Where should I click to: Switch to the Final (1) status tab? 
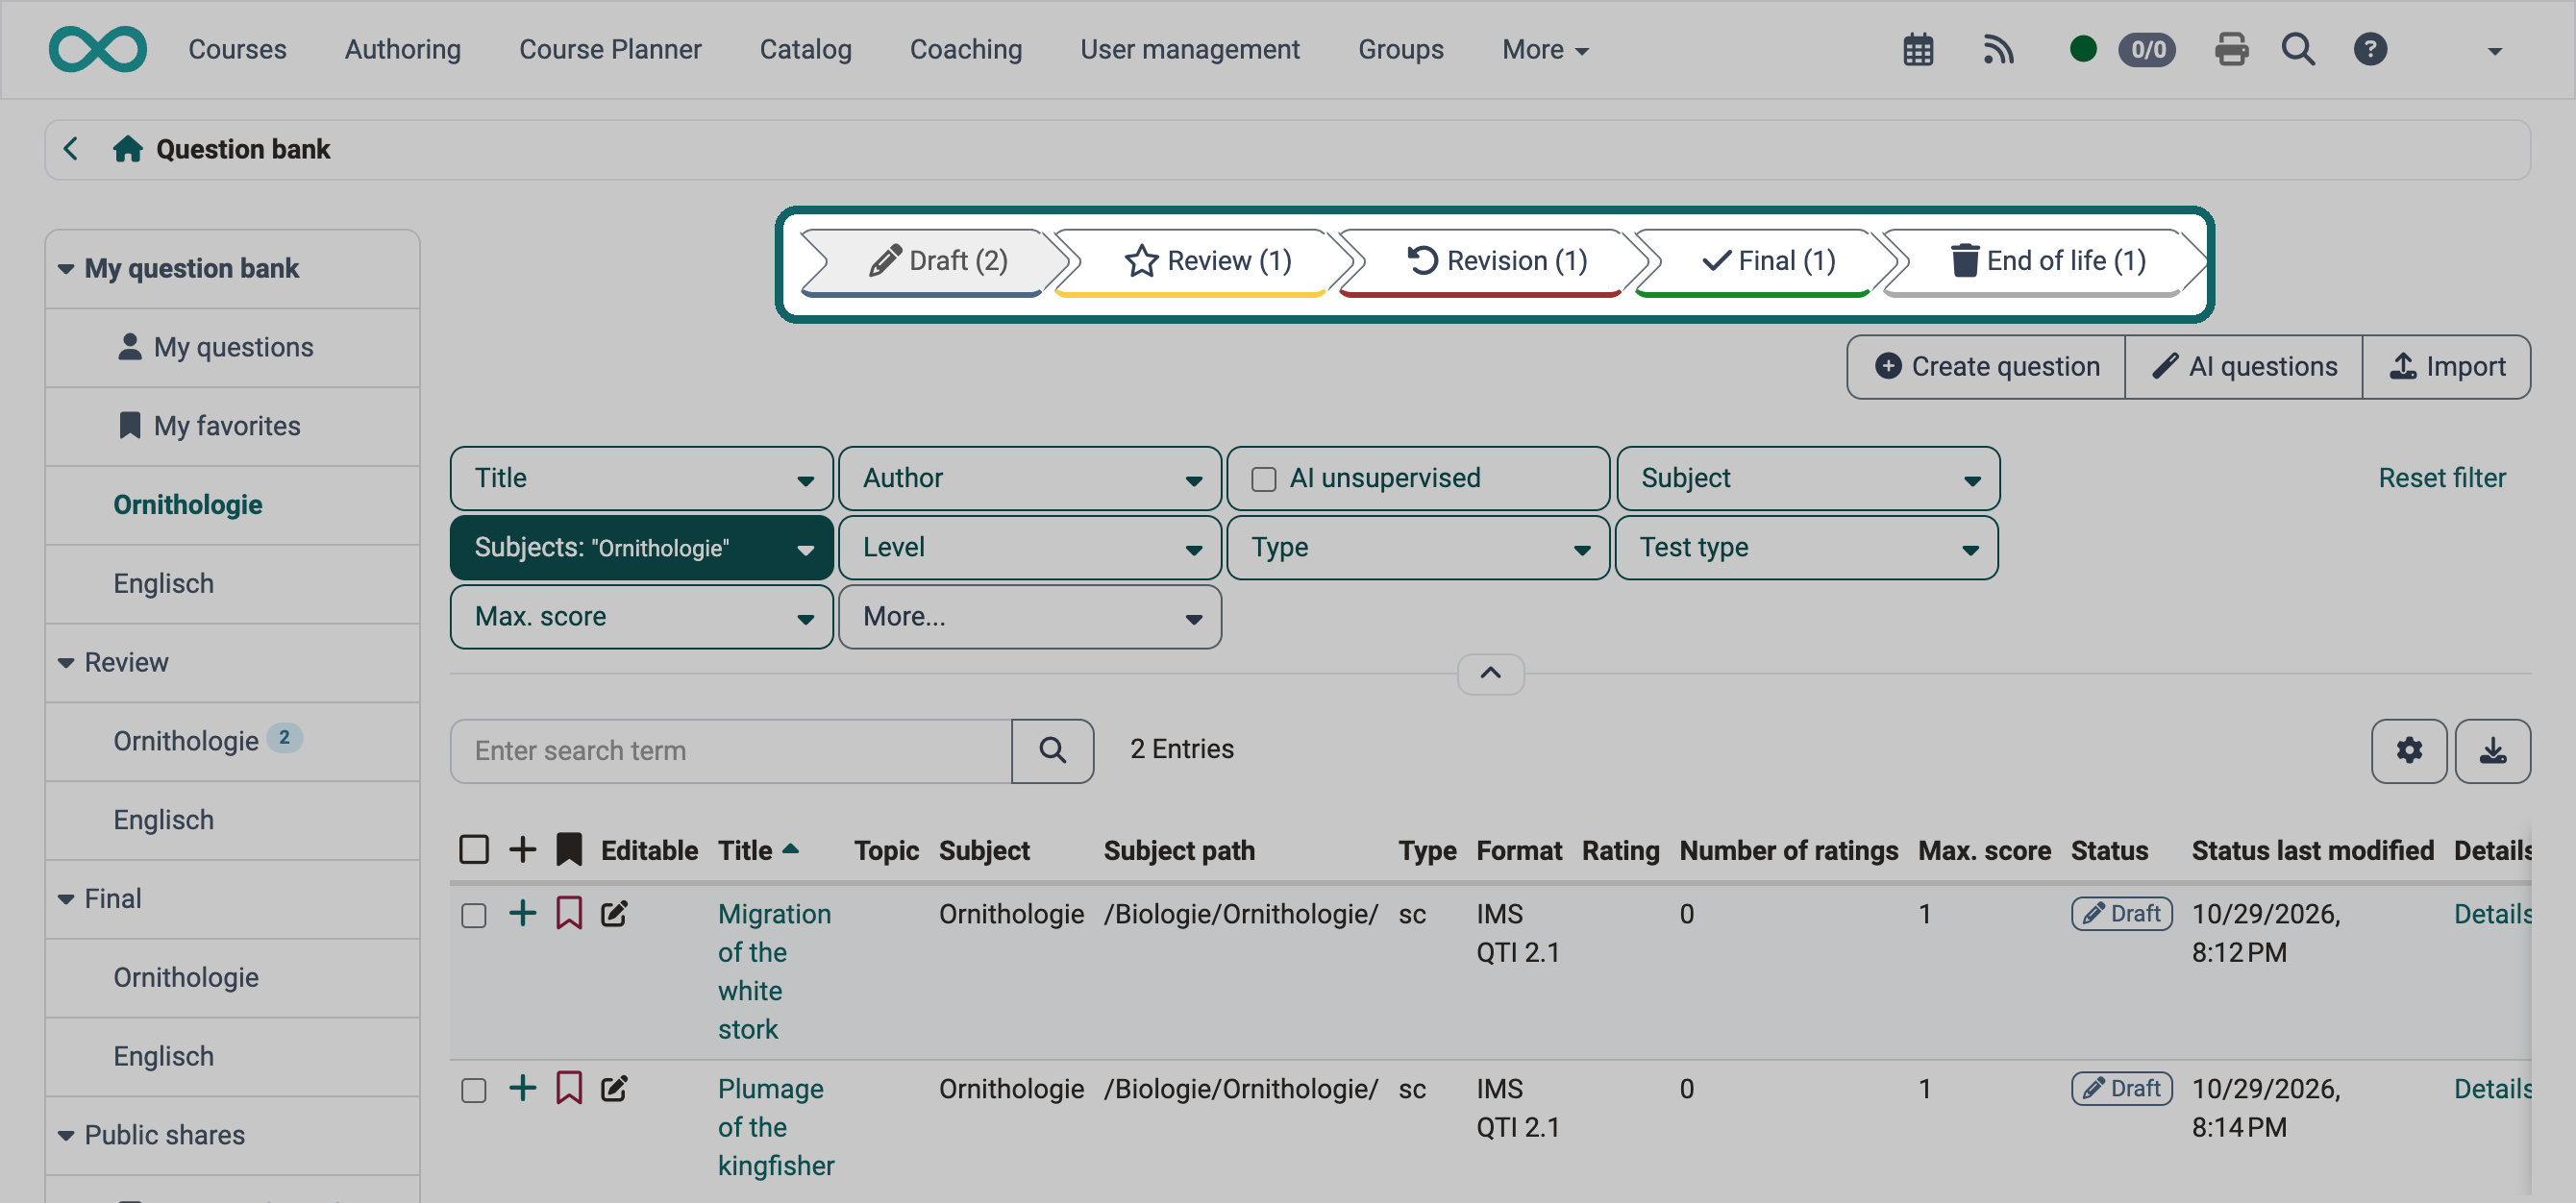1767,261
